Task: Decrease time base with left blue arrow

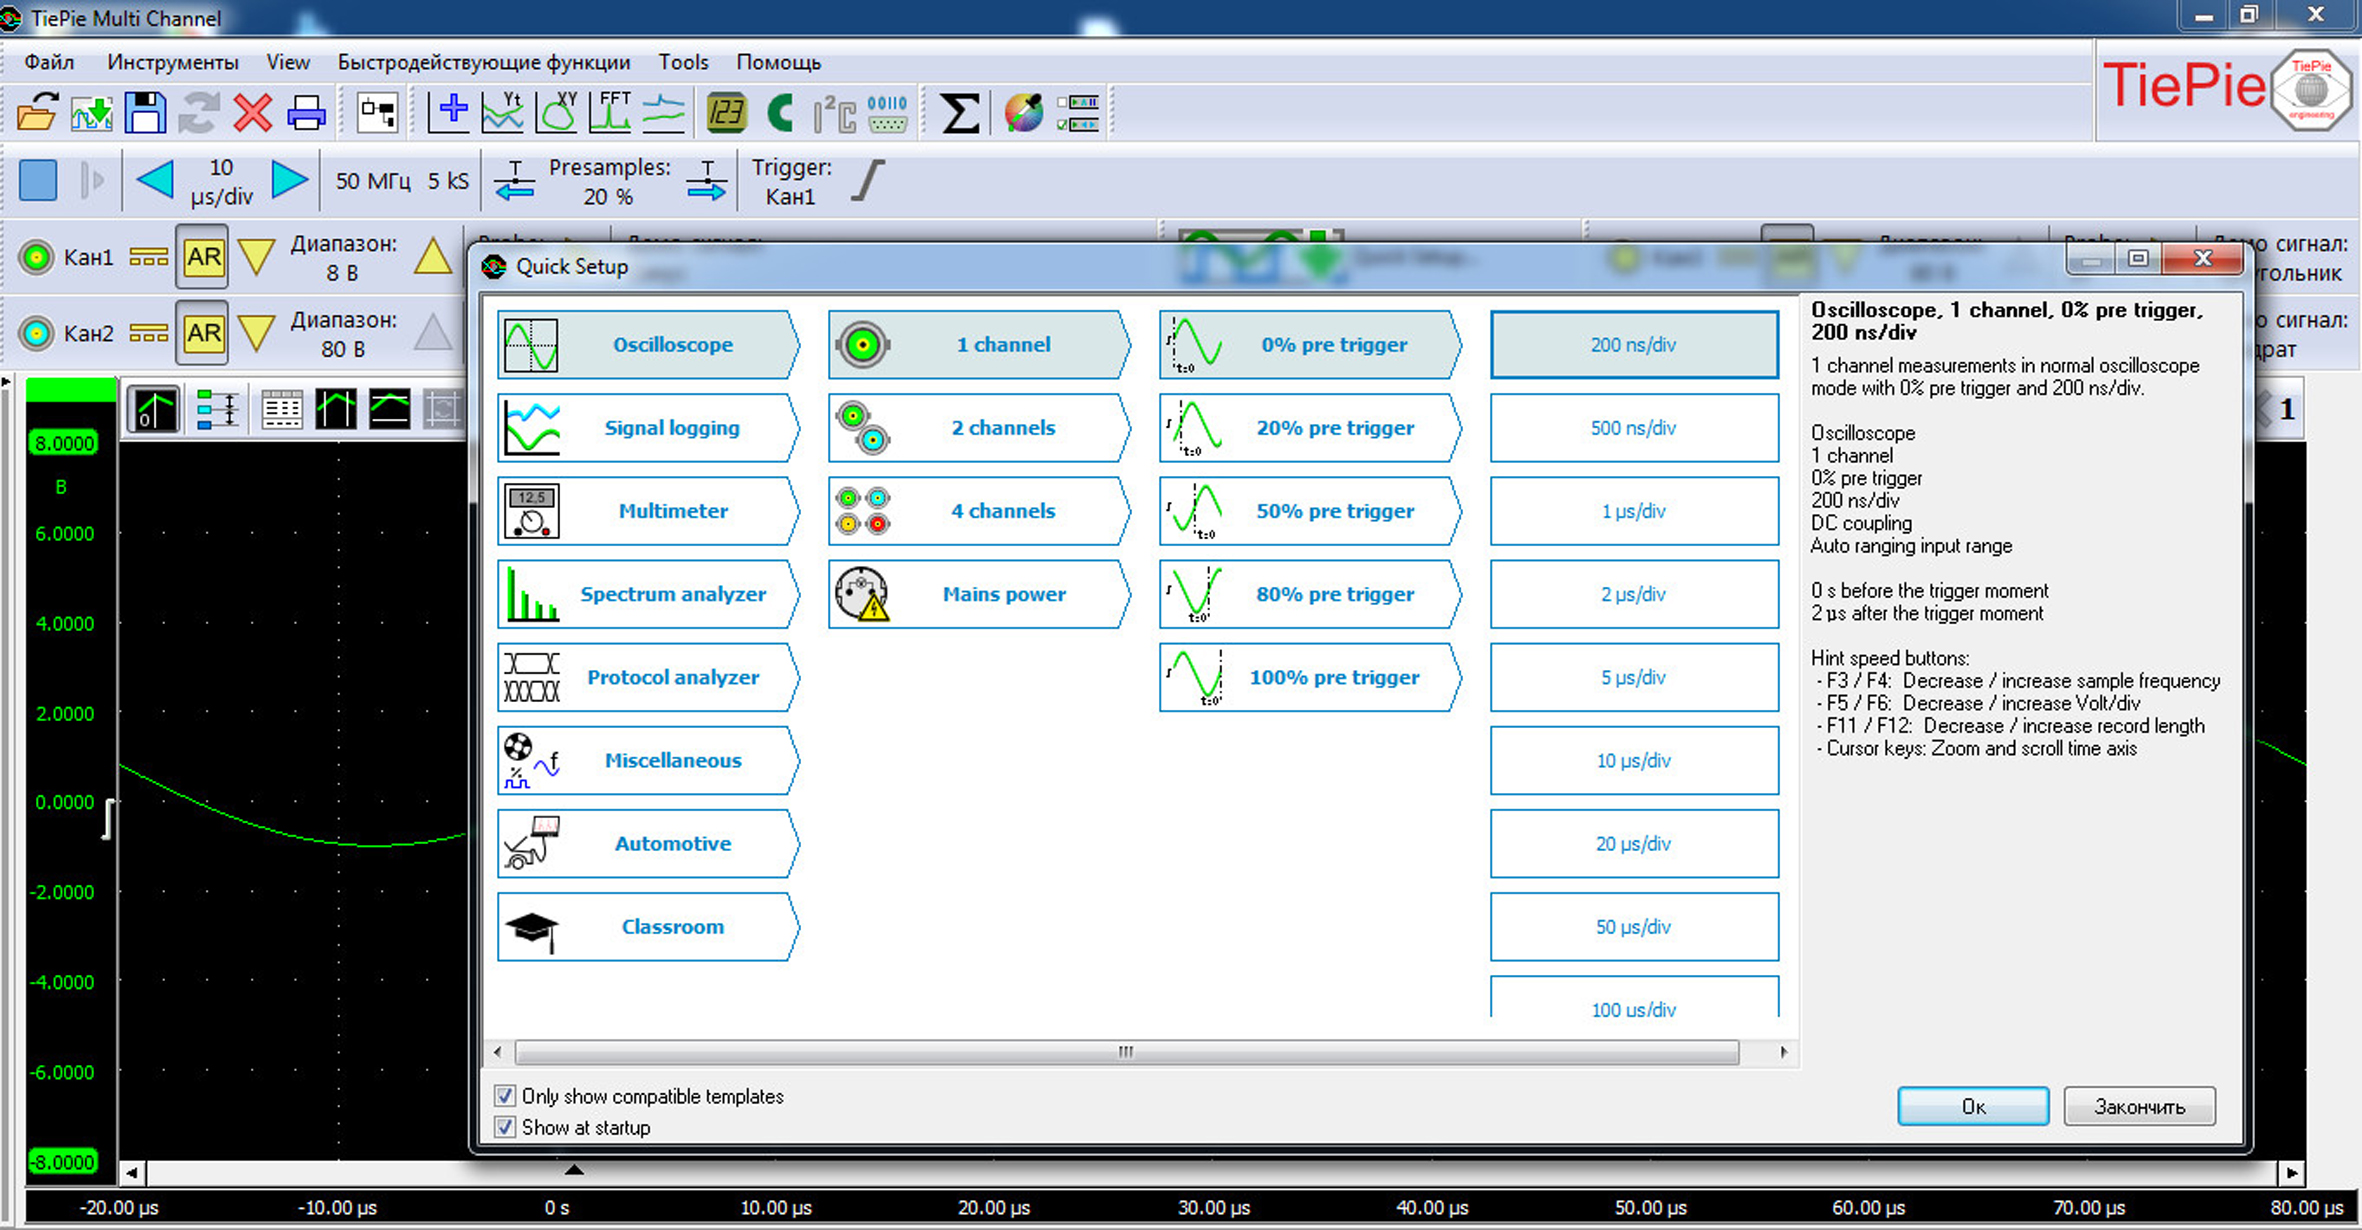Action: 155,180
